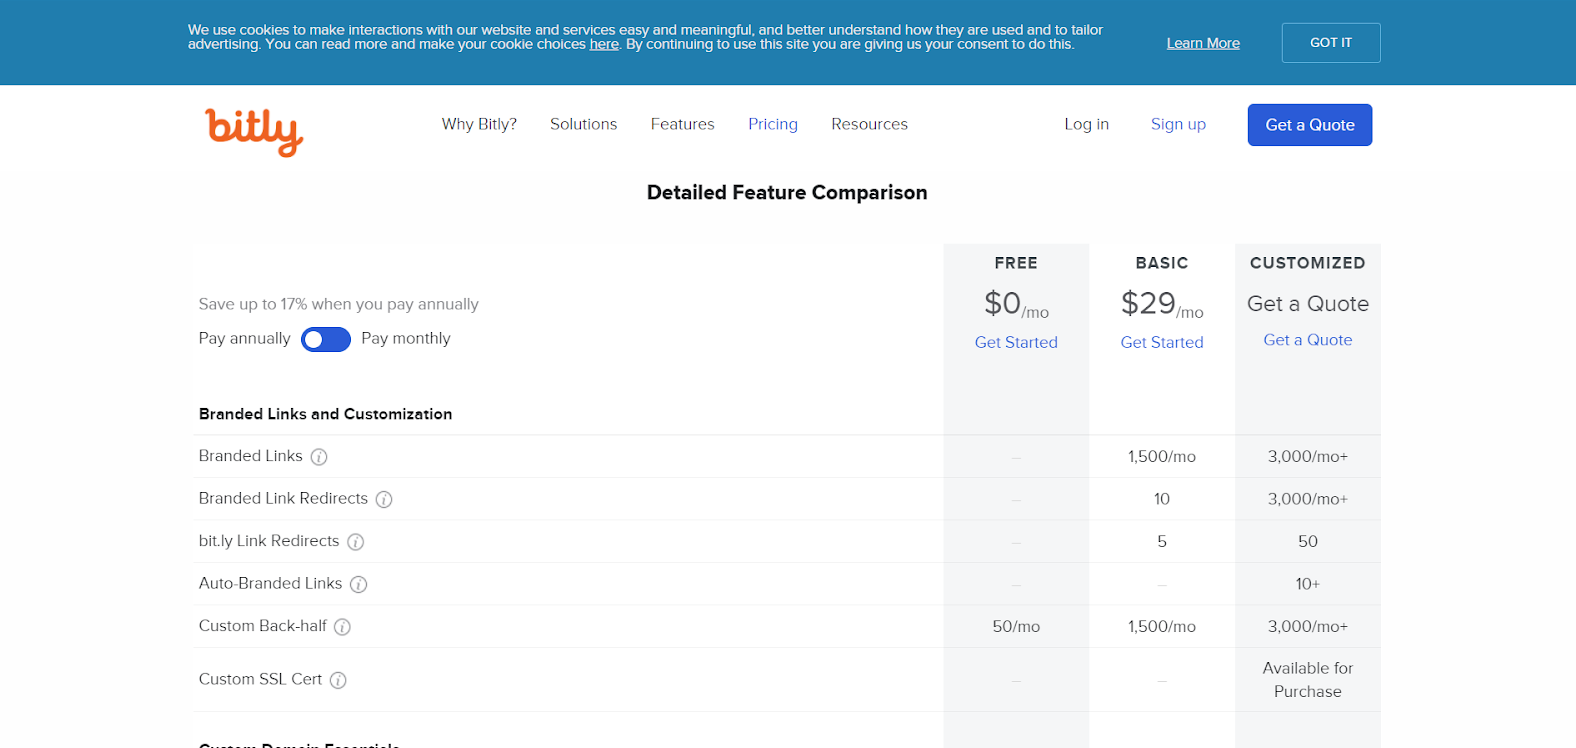Click the bit.ly Link Redirects row label

(x=269, y=541)
